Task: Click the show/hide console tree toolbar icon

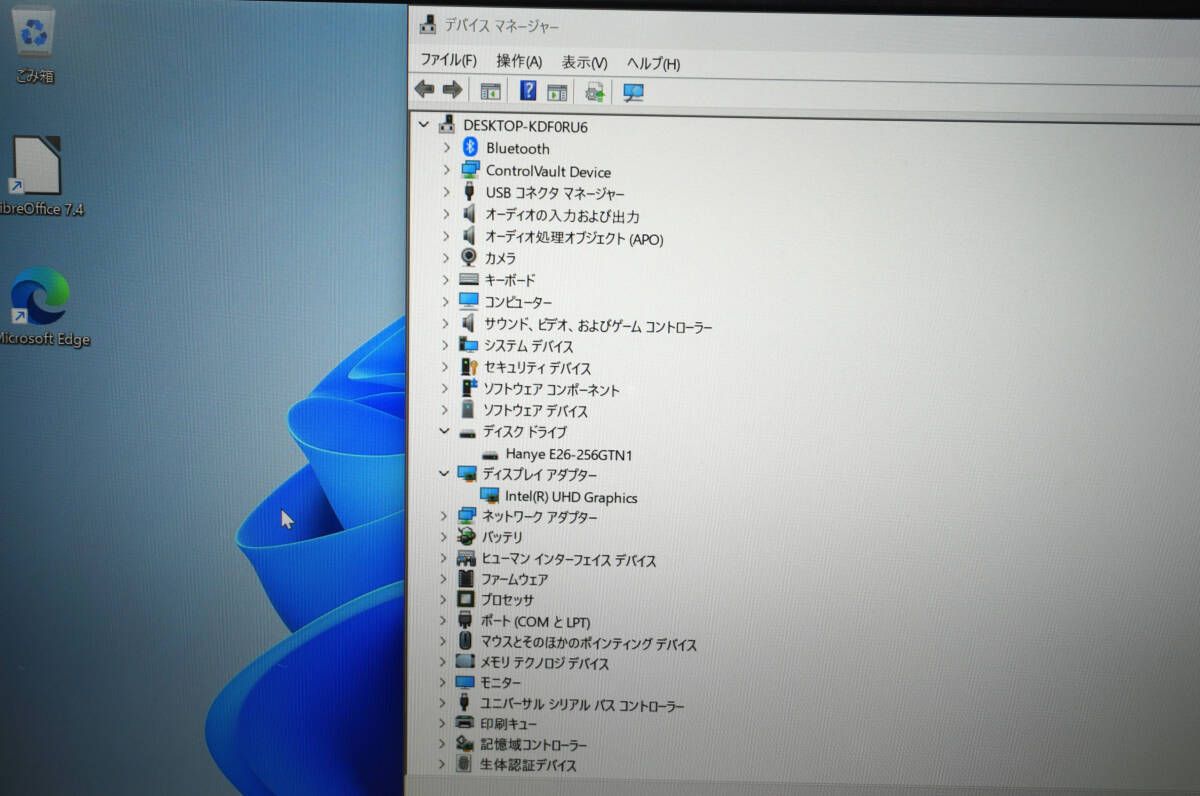Action: pos(490,92)
